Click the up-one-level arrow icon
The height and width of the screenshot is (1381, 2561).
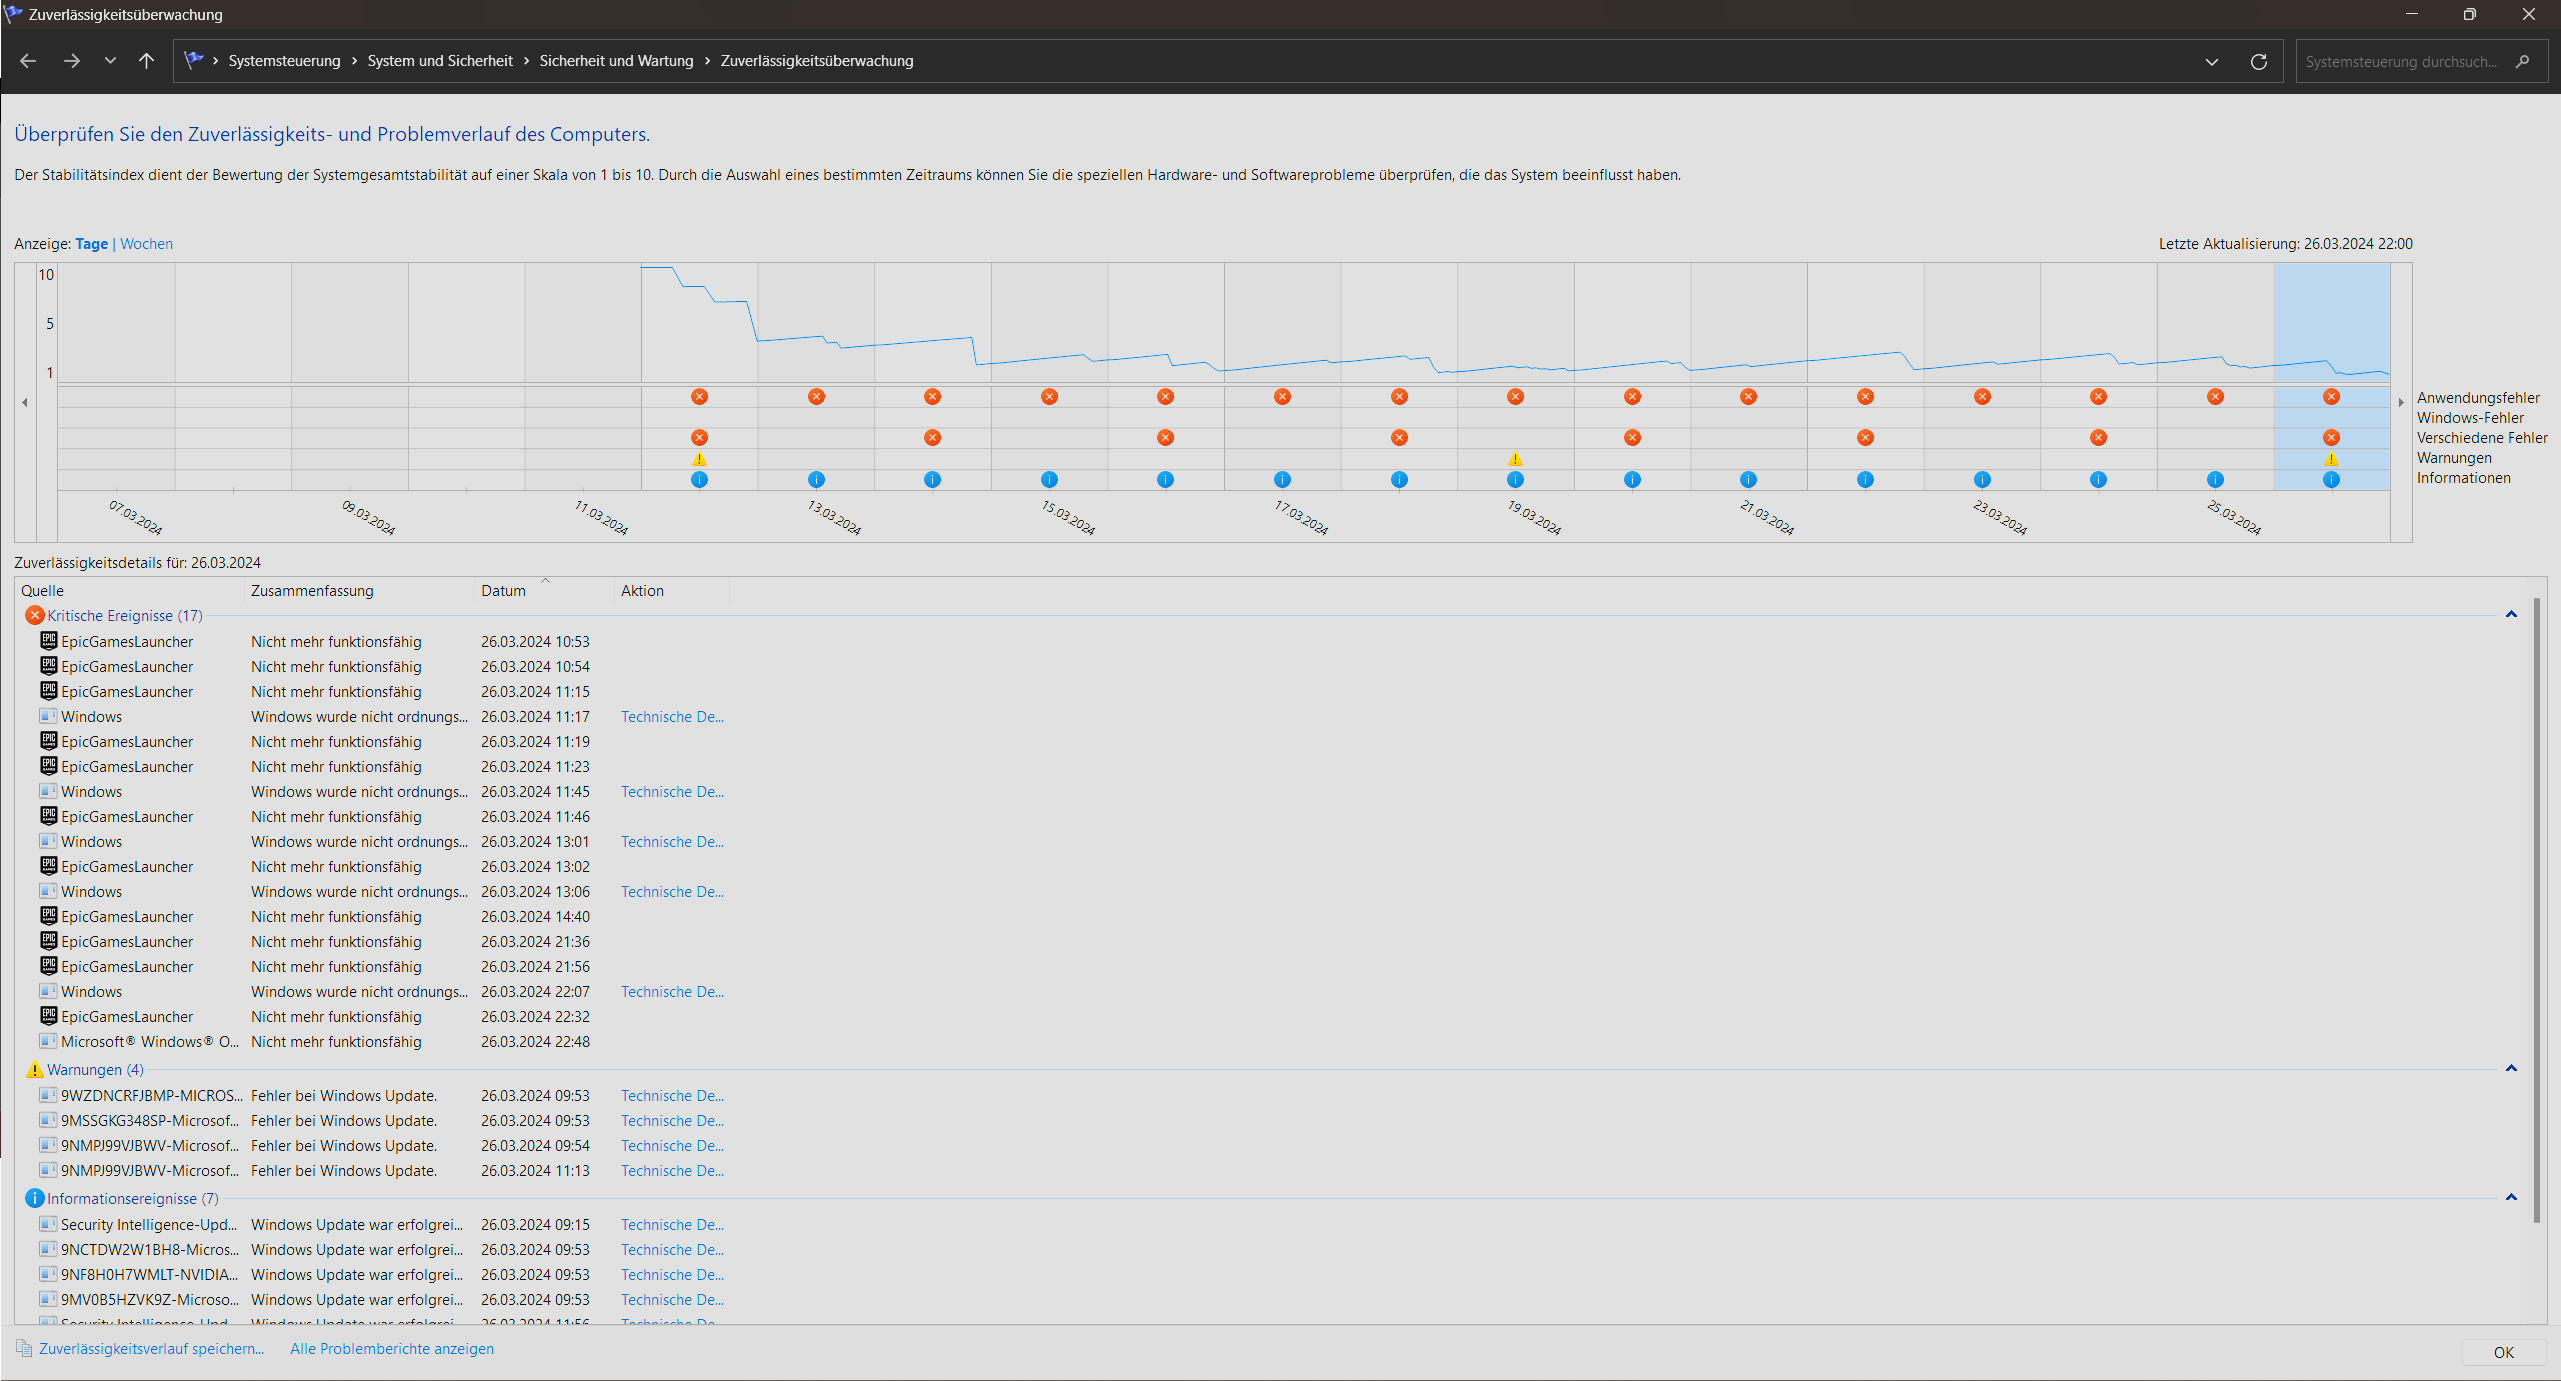point(146,61)
